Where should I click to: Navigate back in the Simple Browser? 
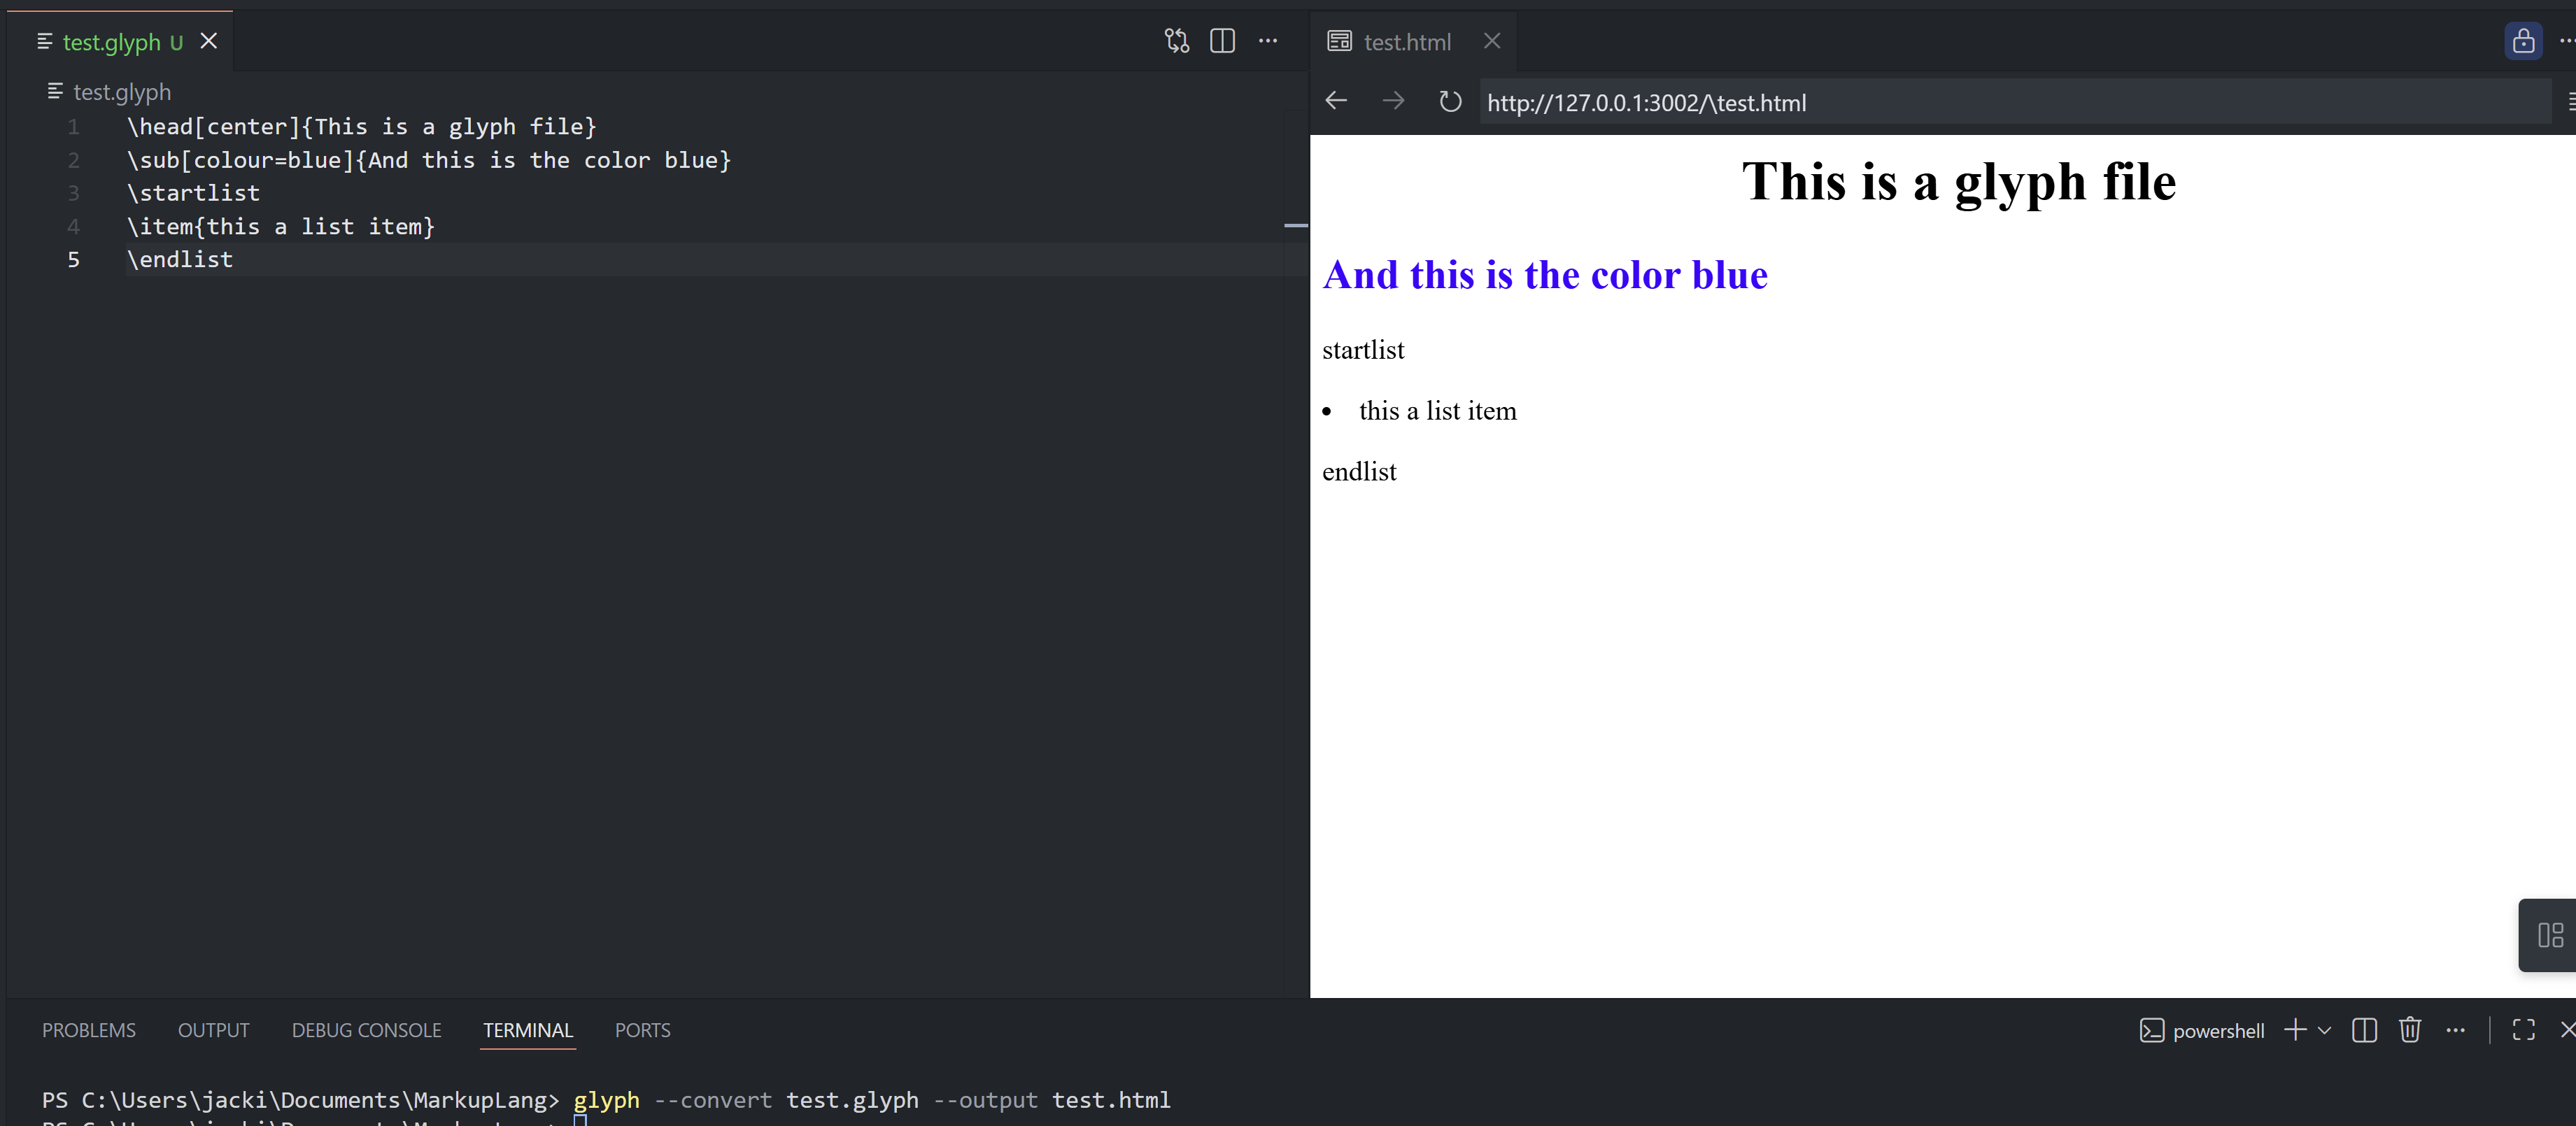(1336, 101)
